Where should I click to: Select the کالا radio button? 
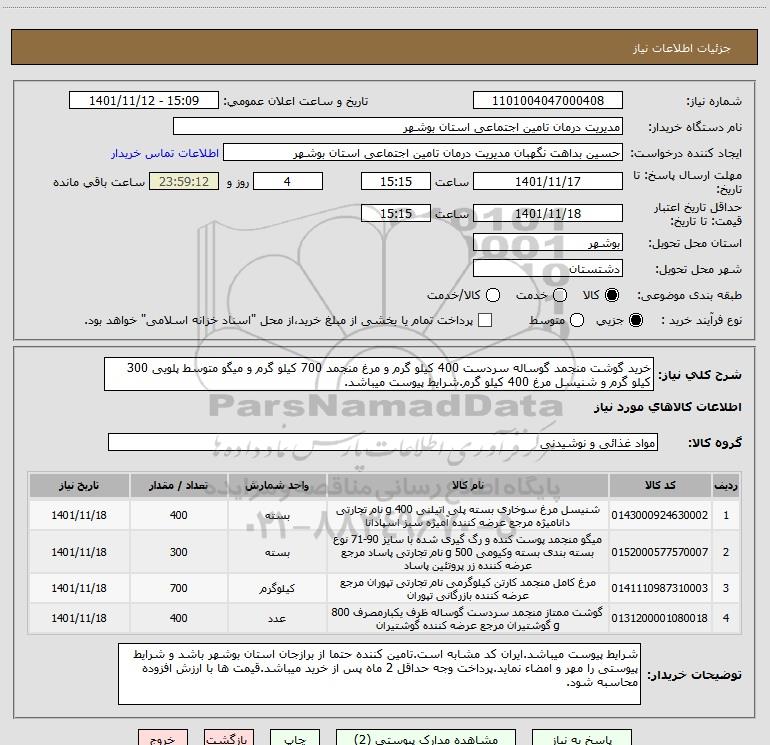coord(612,295)
